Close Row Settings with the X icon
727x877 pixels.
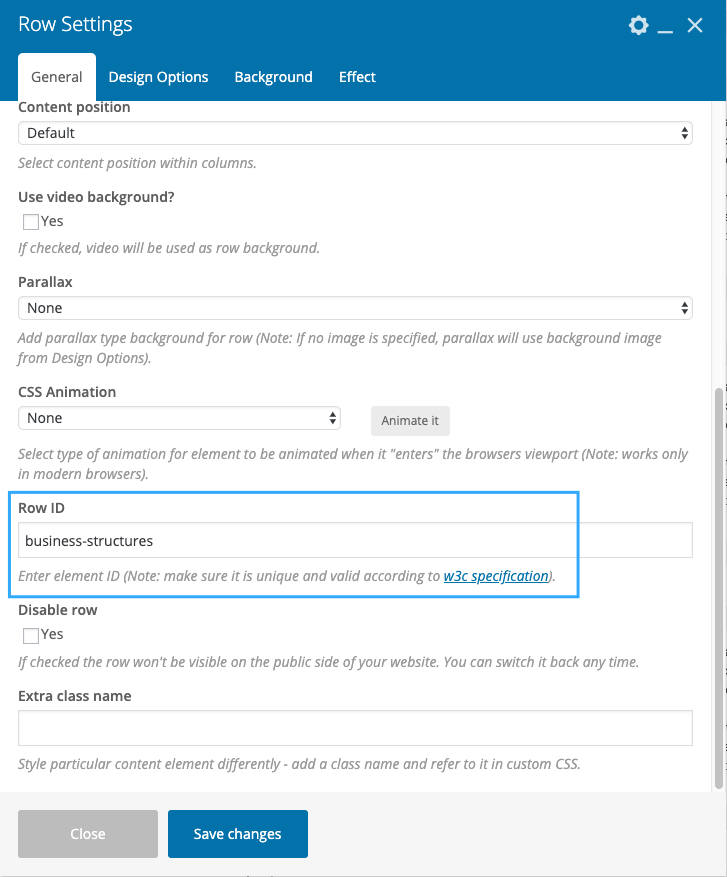695,25
